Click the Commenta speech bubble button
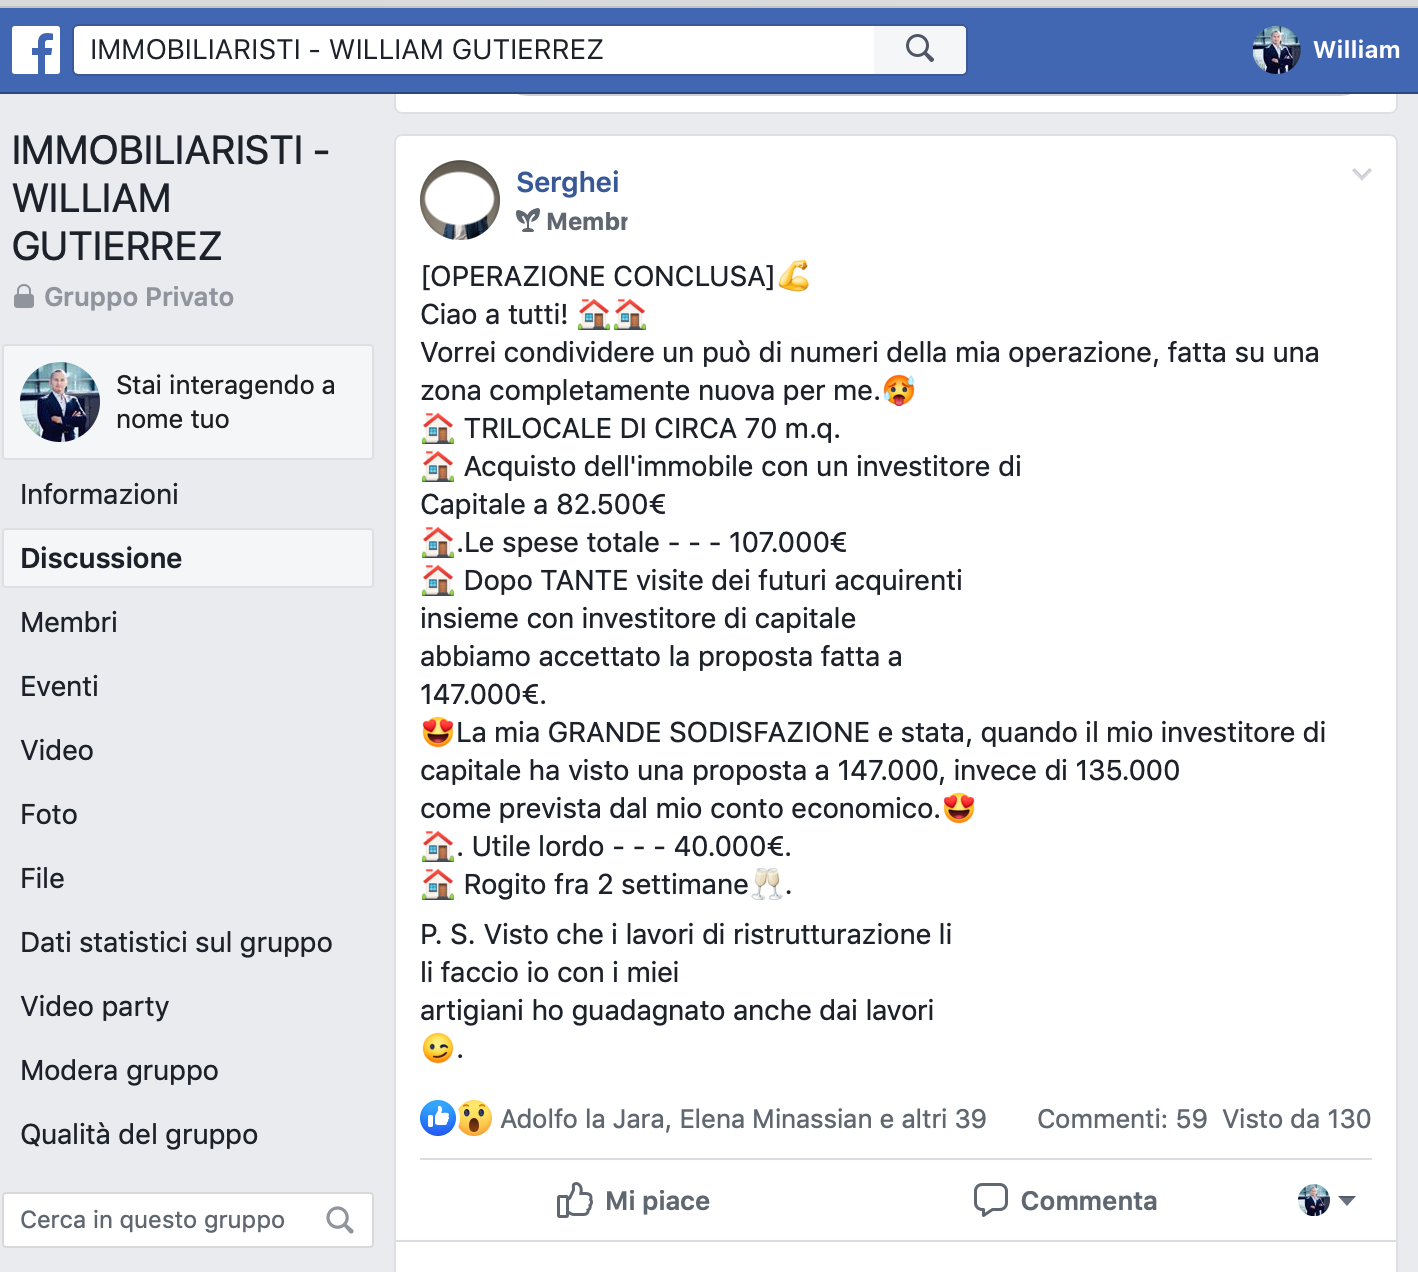The width and height of the screenshot is (1418, 1272). tap(1065, 1200)
